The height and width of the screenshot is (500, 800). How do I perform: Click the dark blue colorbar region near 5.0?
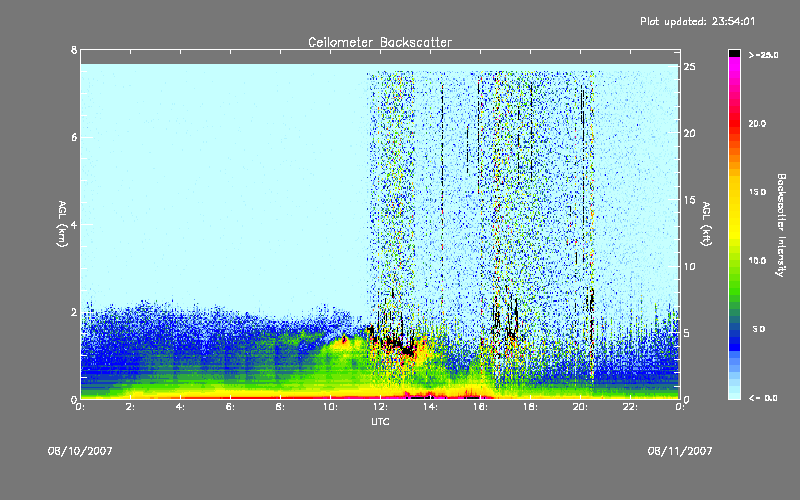tap(734, 332)
